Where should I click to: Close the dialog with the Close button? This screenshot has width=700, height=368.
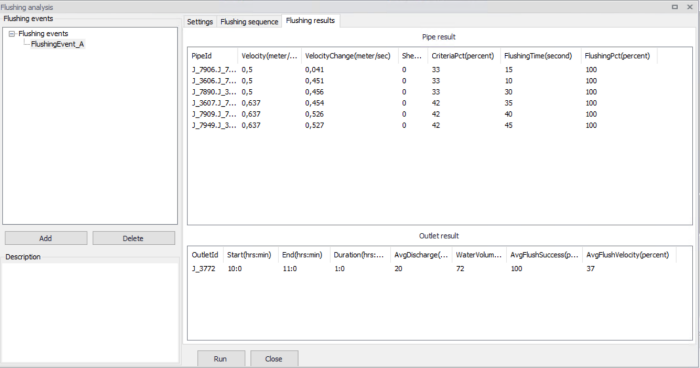(x=273, y=358)
